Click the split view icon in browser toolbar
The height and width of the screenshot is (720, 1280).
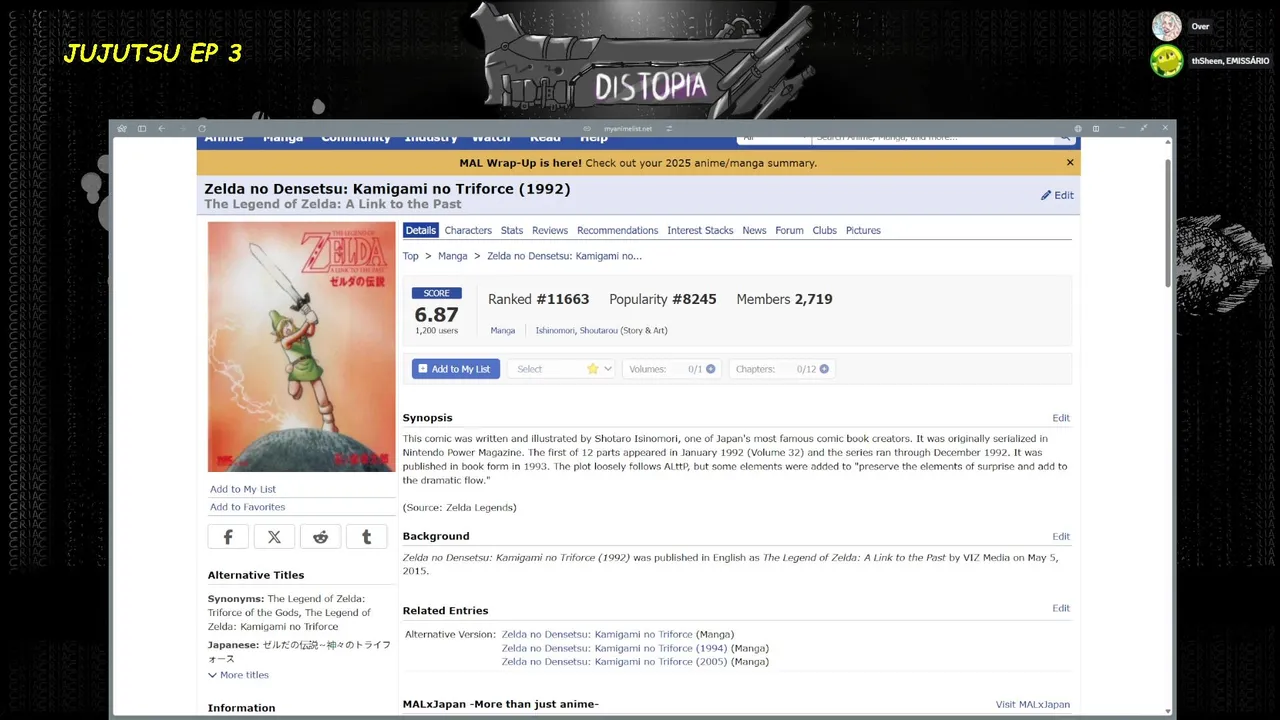click(x=1096, y=128)
